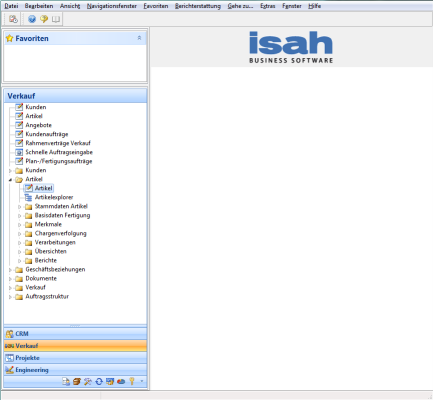Click the folder icon next to Dokumente
Image resolution: width=433 pixels, height=400 pixels.
[19, 279]
